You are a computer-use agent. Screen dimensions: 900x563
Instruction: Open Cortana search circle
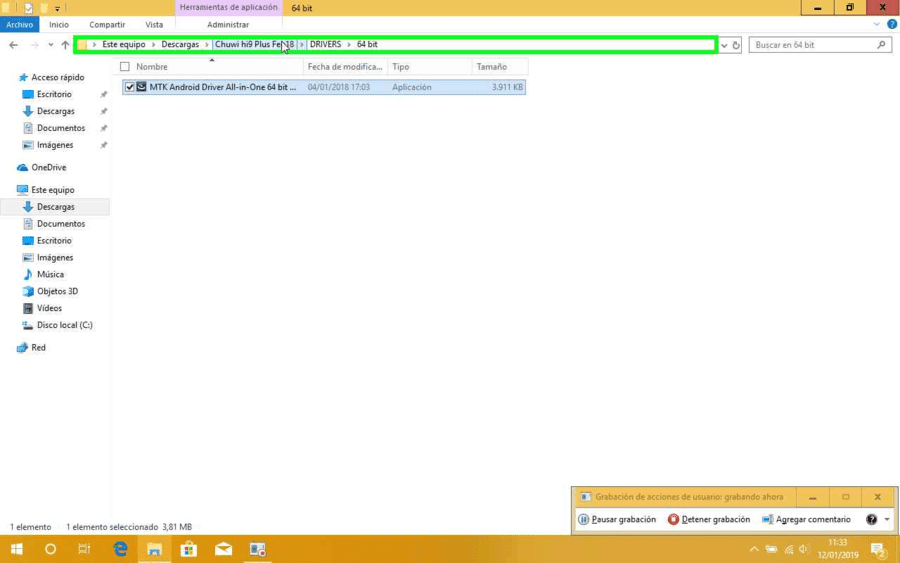tap(51, 549)
